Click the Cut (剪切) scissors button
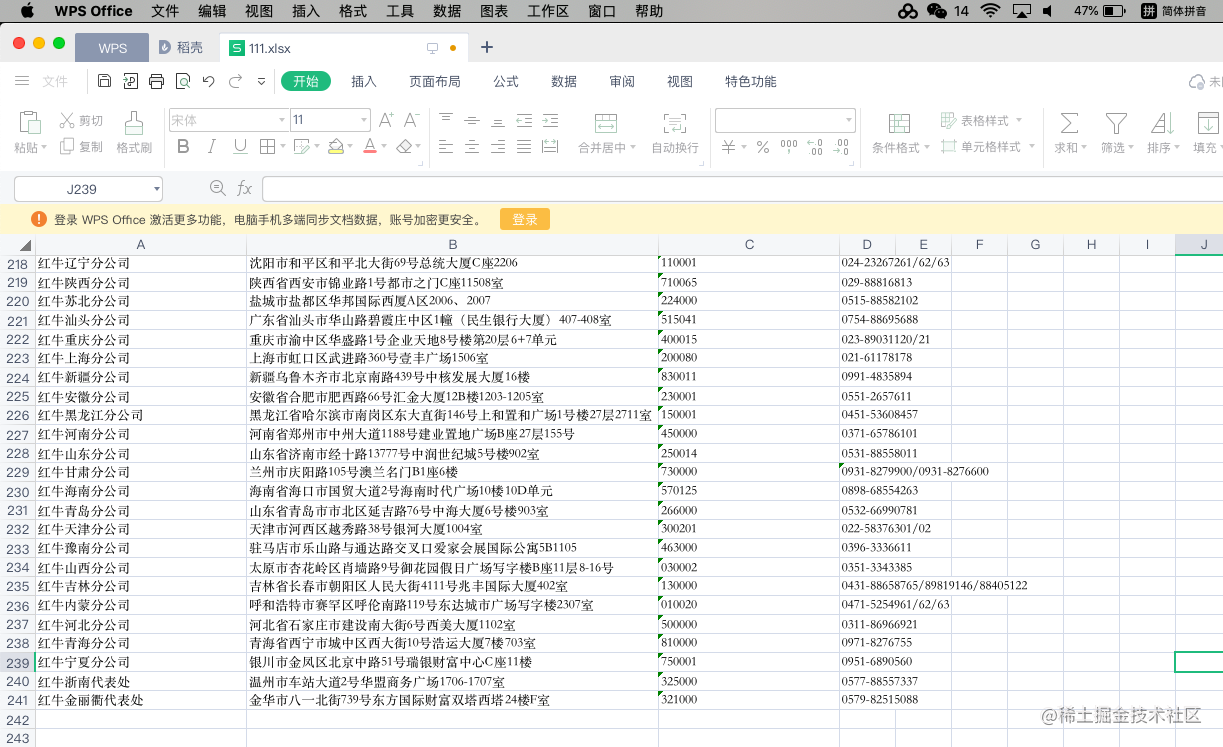 81,120
